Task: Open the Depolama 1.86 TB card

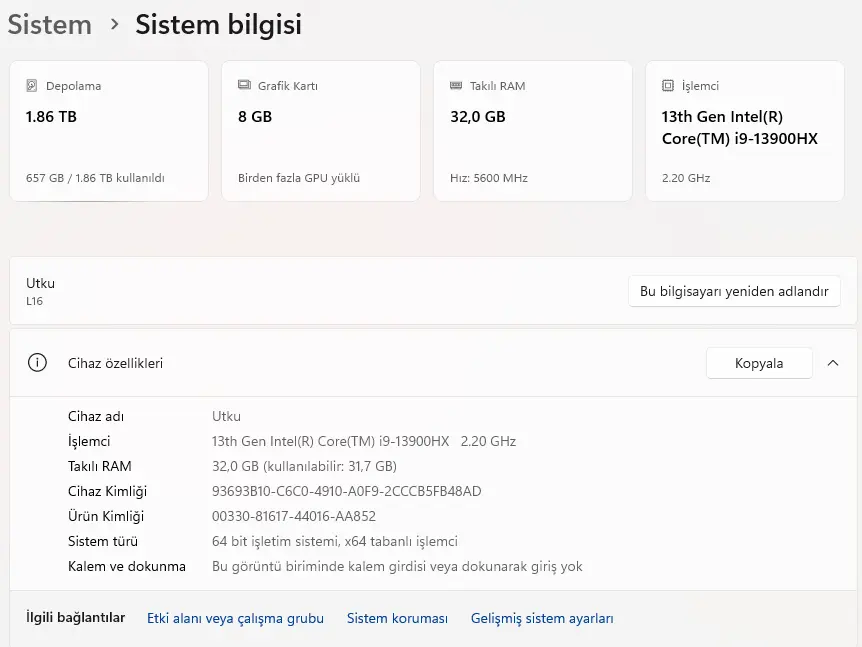Action: 109,131
